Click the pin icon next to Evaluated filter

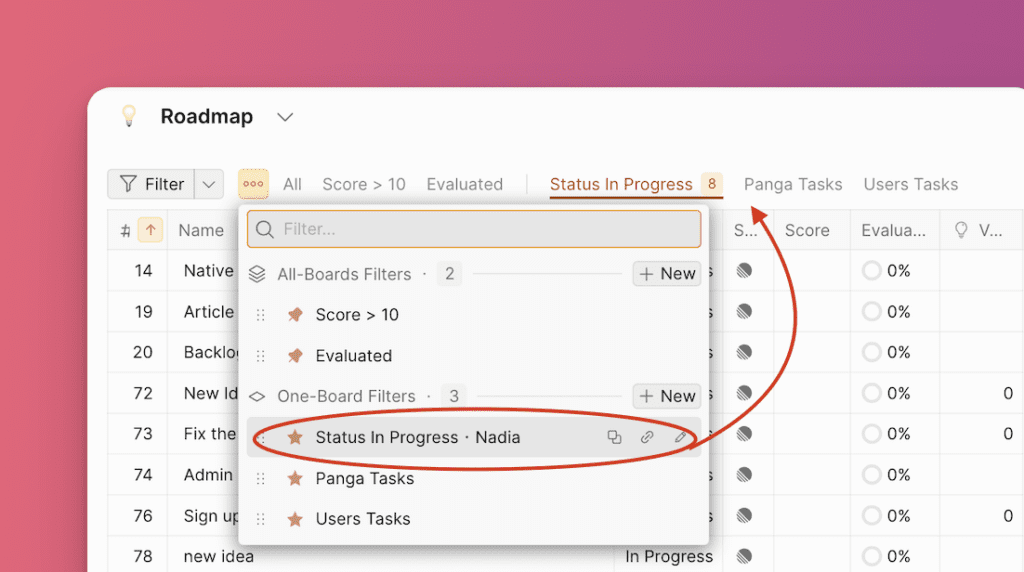pos(295,355)
